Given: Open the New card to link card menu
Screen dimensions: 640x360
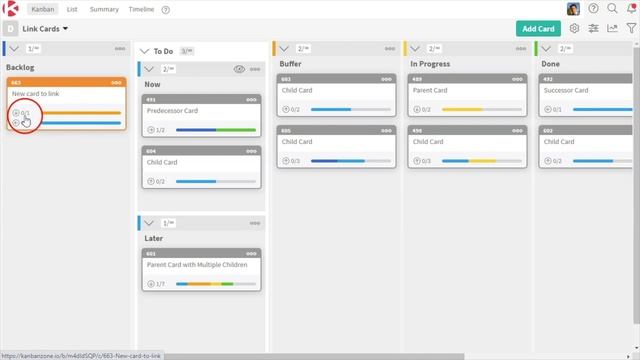Looking at the screenshot, I should tap(116, 82).
